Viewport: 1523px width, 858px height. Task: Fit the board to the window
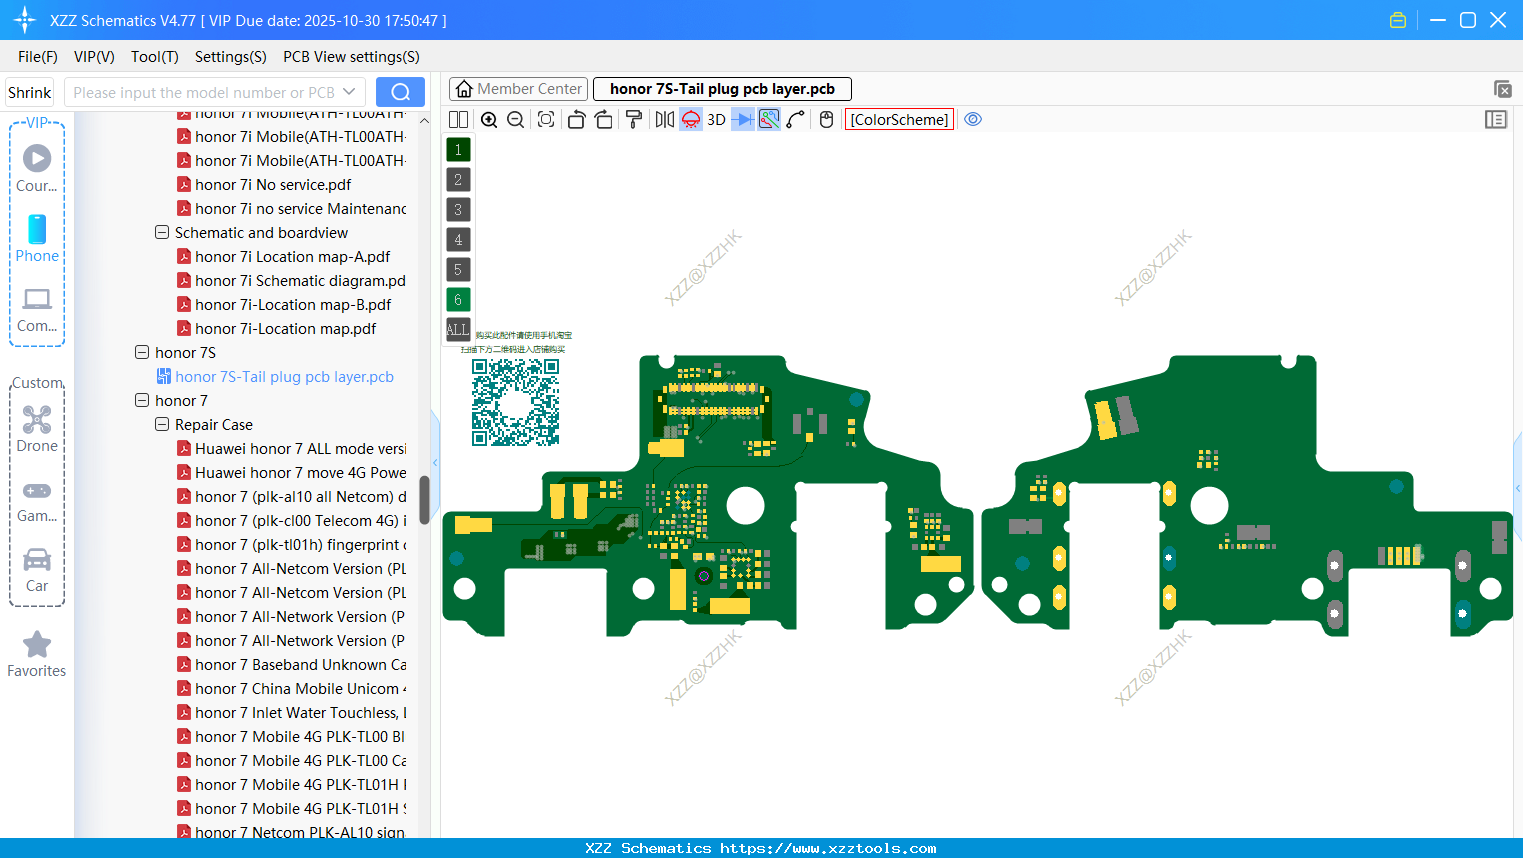(546, 120)
